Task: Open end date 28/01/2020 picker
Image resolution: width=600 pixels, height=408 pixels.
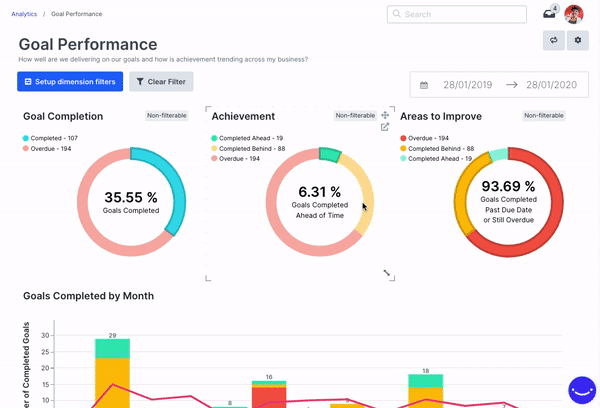Action: click(x=551, y=85)
